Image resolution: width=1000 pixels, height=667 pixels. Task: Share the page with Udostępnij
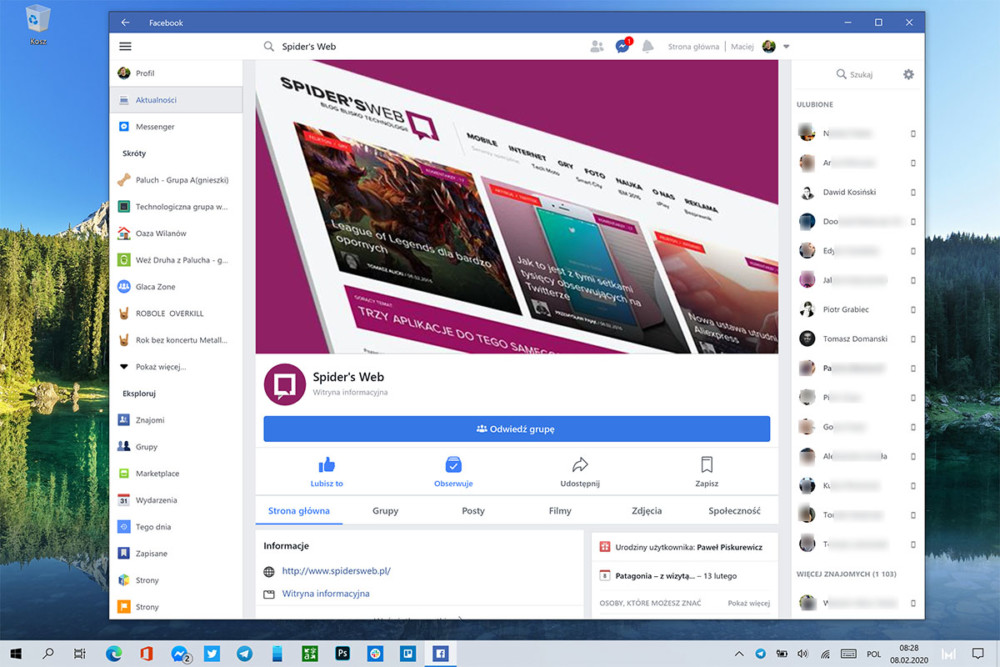point(580,471)
